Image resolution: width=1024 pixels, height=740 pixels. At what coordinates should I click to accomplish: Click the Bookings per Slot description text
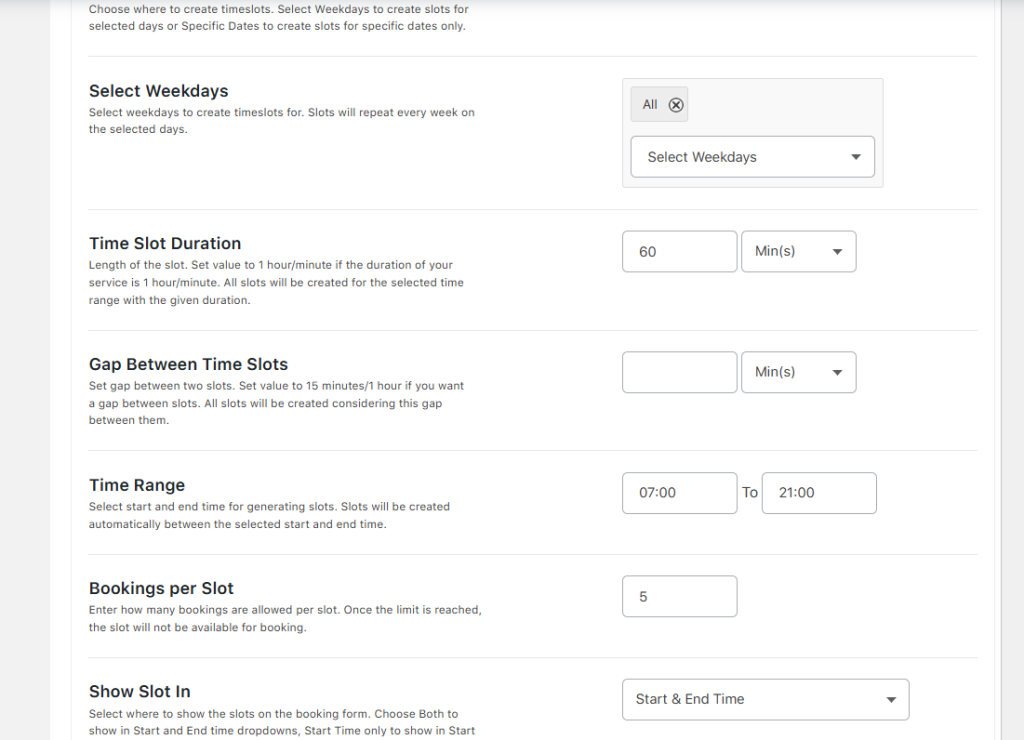click(x=285, y=619)
